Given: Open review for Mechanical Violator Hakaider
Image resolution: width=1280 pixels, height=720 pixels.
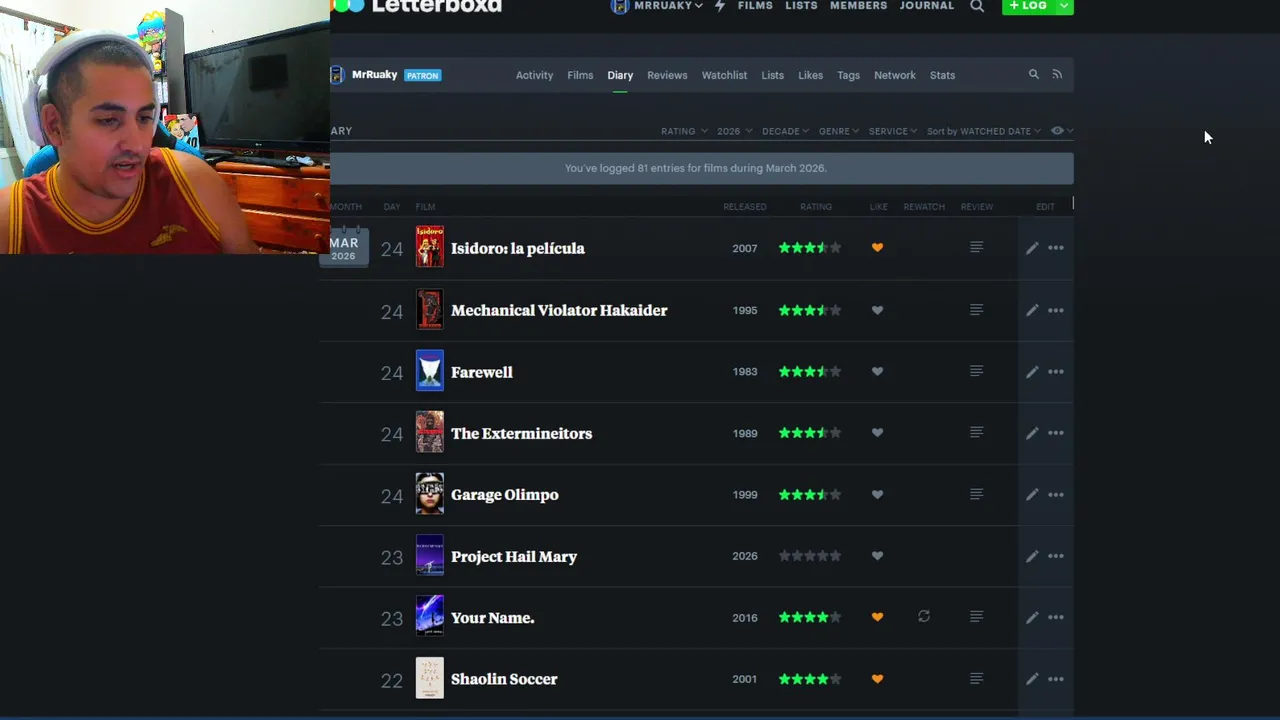Looking at the screenshot, I should (x=977, y=310).
